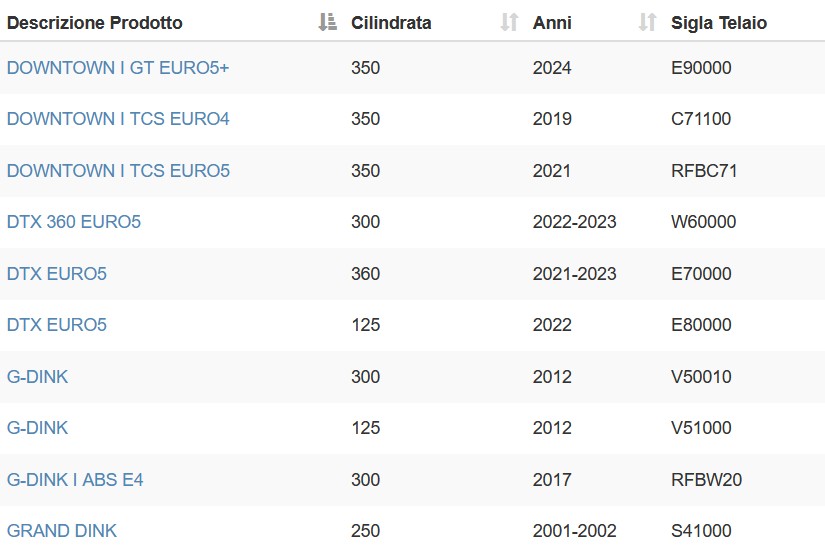Sort by Descrizione Prodotto icon
The image size is (825, 555).
(x=327, y=23)
